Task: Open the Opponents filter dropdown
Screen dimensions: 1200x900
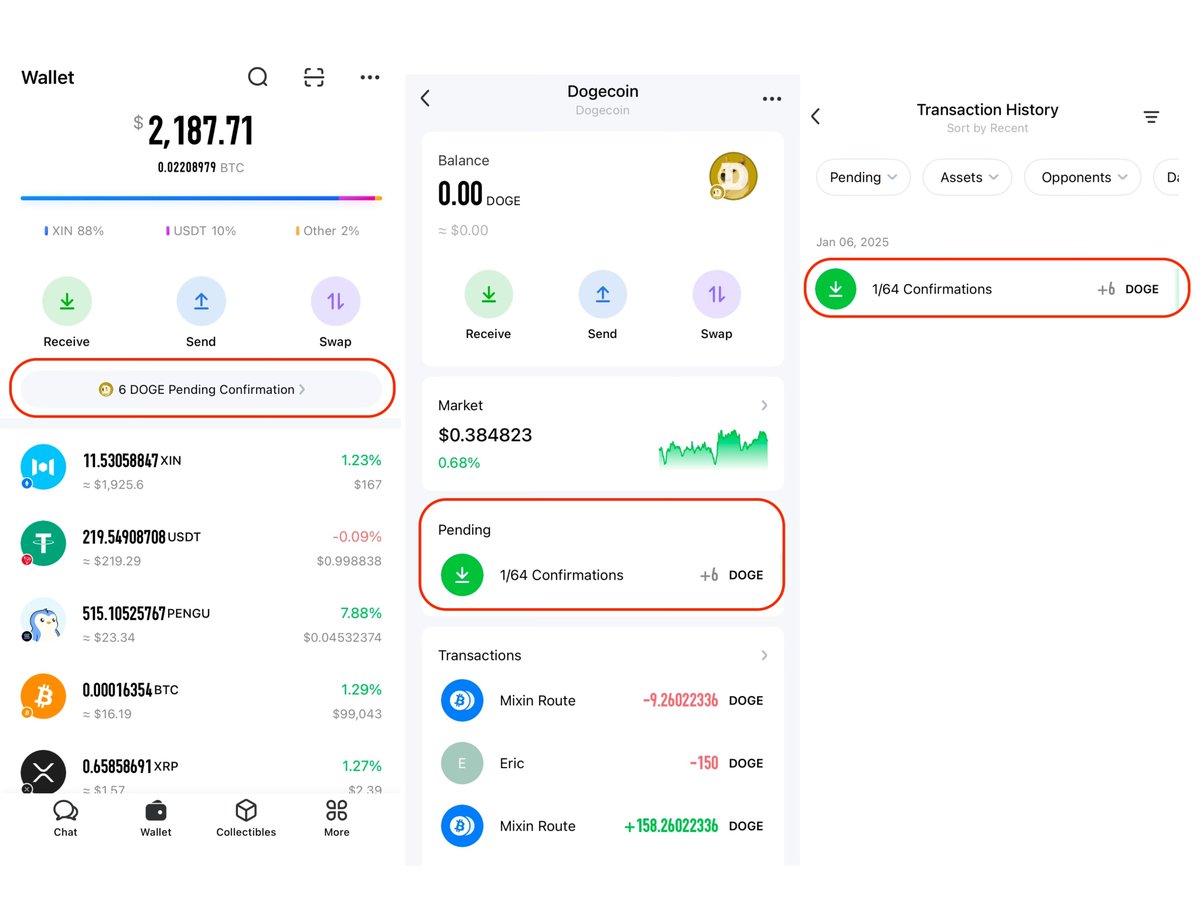Action: click(1083, 177)
